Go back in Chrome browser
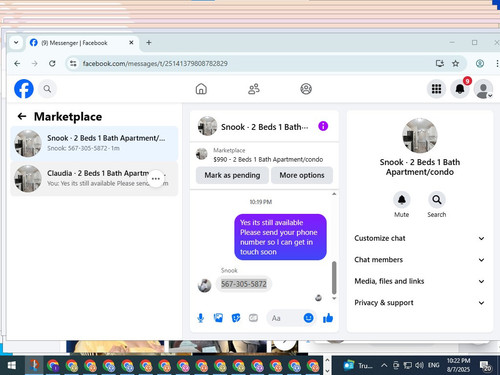 click(17, 63)
